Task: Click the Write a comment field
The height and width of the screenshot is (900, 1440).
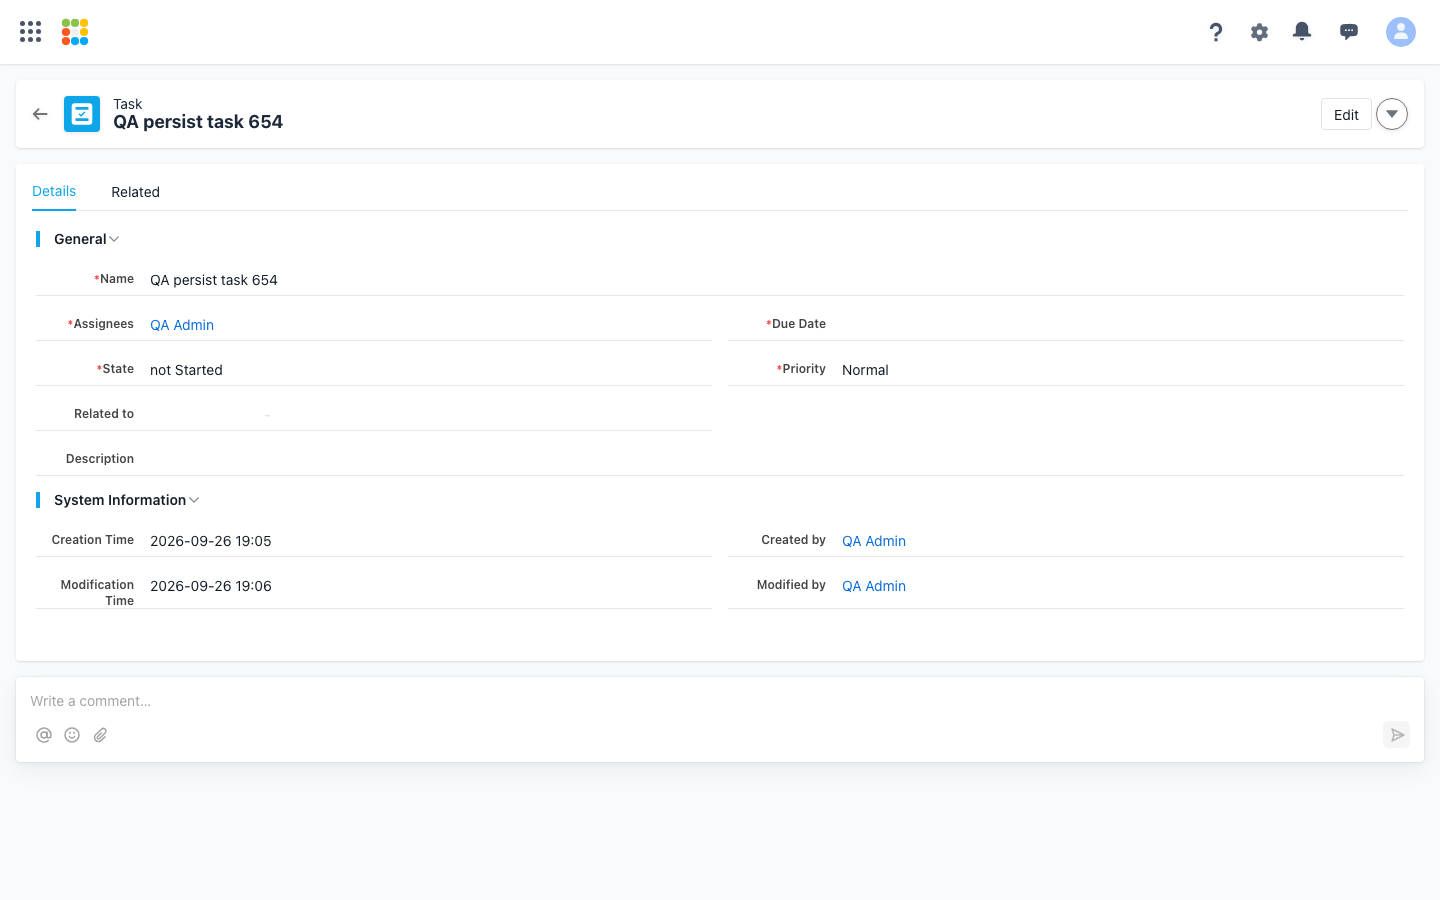Action: [720, 701]
